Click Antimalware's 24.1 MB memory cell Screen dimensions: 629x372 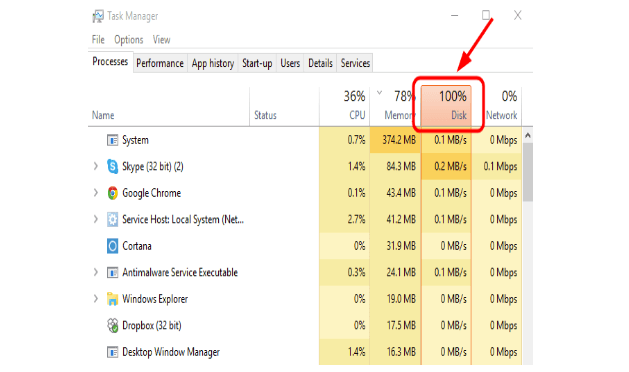coord(395,272)
